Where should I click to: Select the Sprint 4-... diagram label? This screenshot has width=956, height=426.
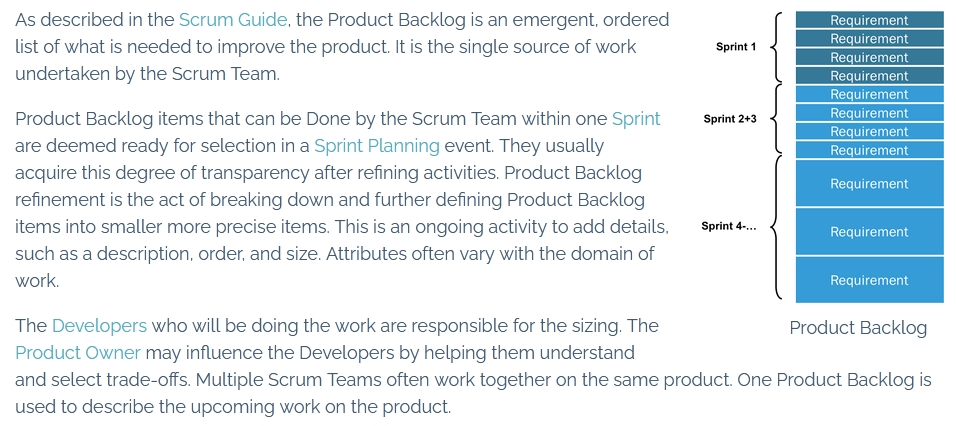pyautogui.click(x=729, y=226)
